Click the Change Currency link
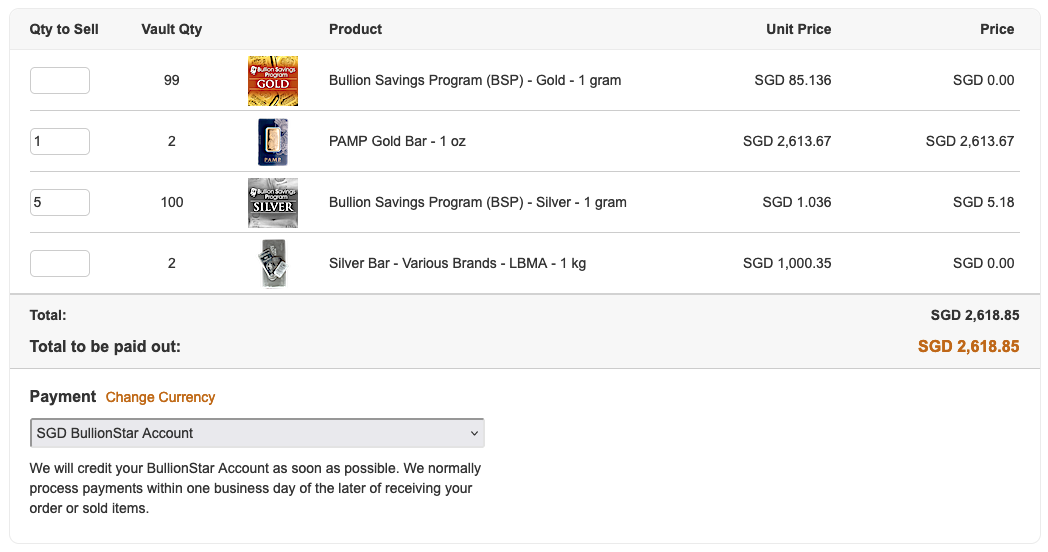Screen dimensions: 1048x552 (160, 397)
